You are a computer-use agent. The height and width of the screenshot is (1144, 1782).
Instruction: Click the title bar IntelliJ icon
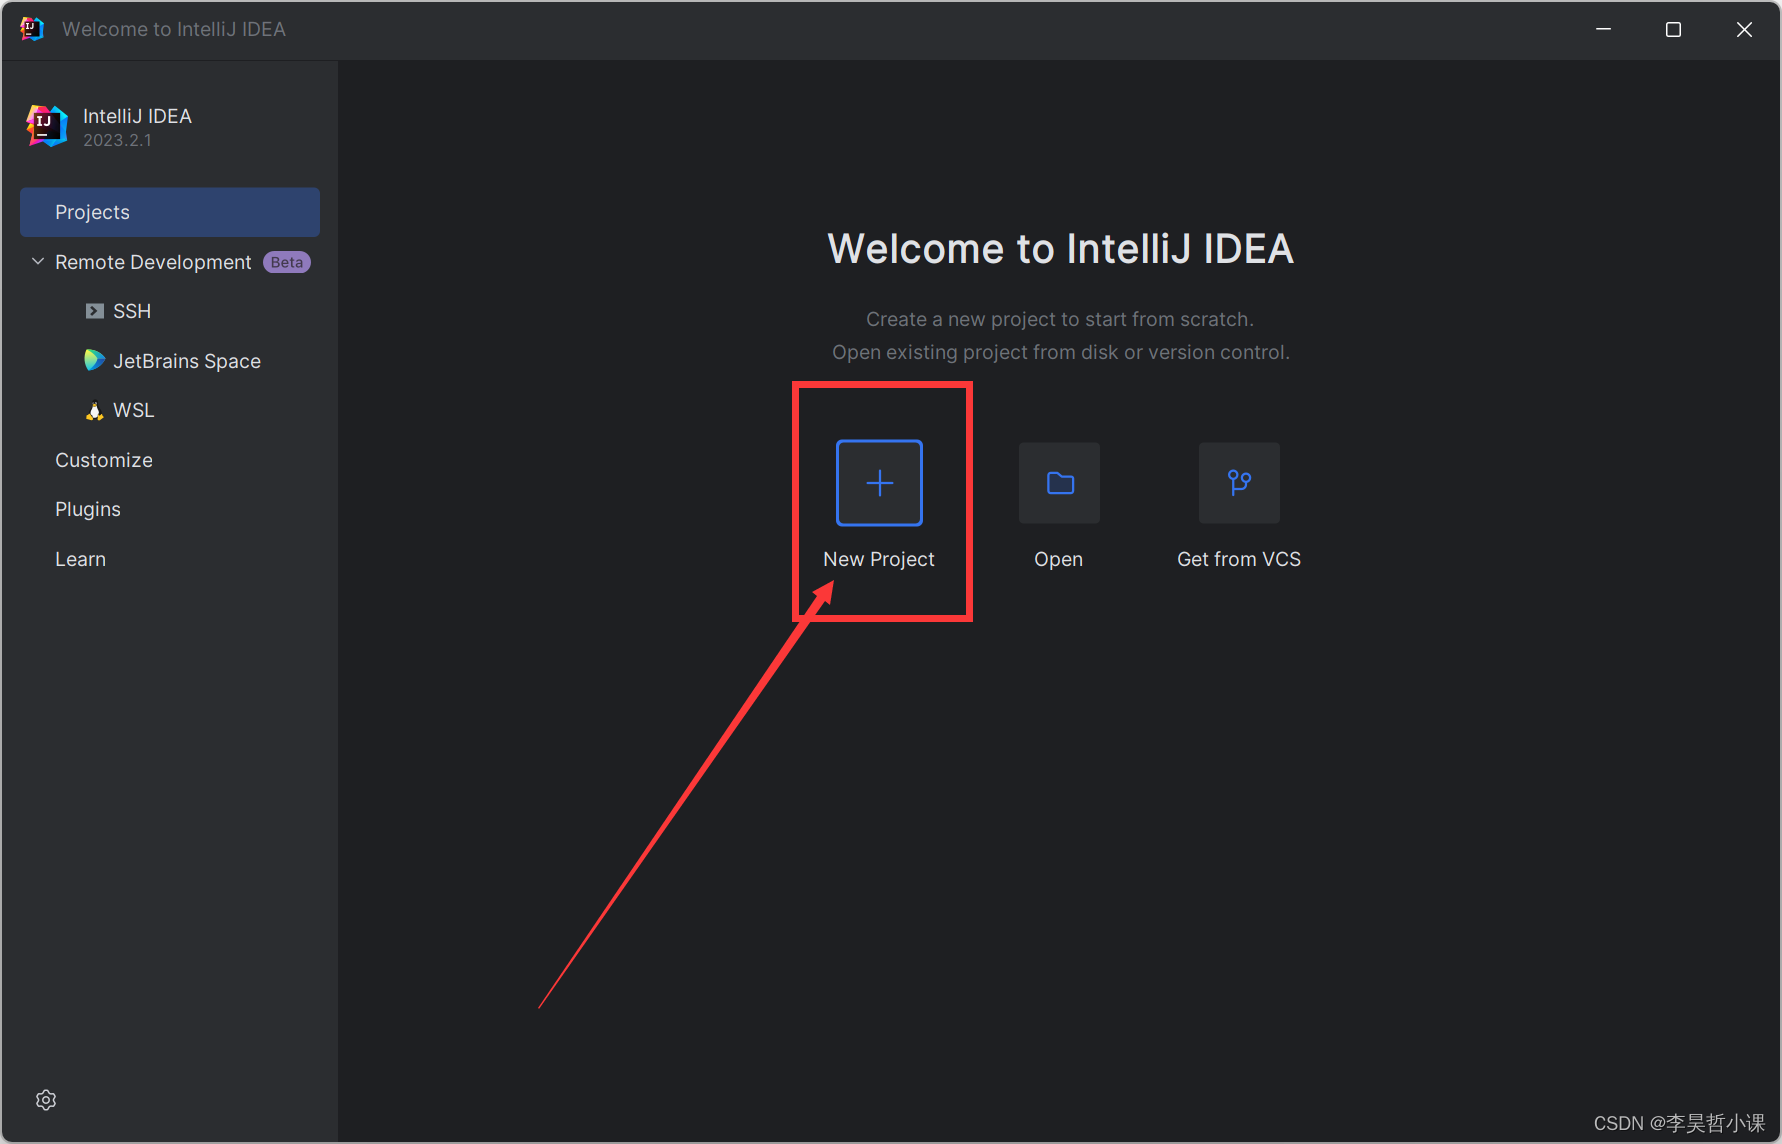point(32,29)
